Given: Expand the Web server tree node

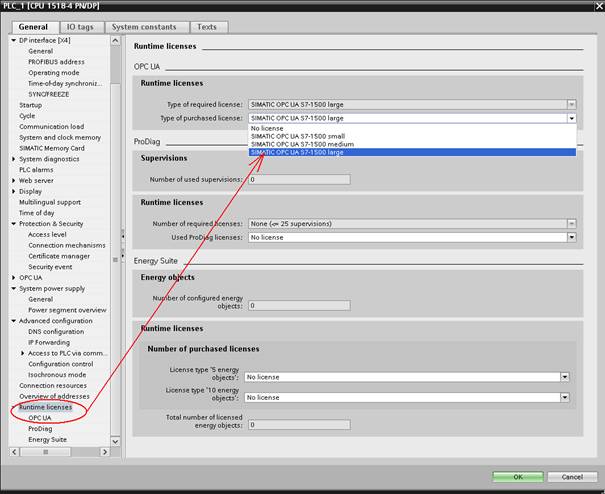Looking at the screenshot, I should point(14,181).
